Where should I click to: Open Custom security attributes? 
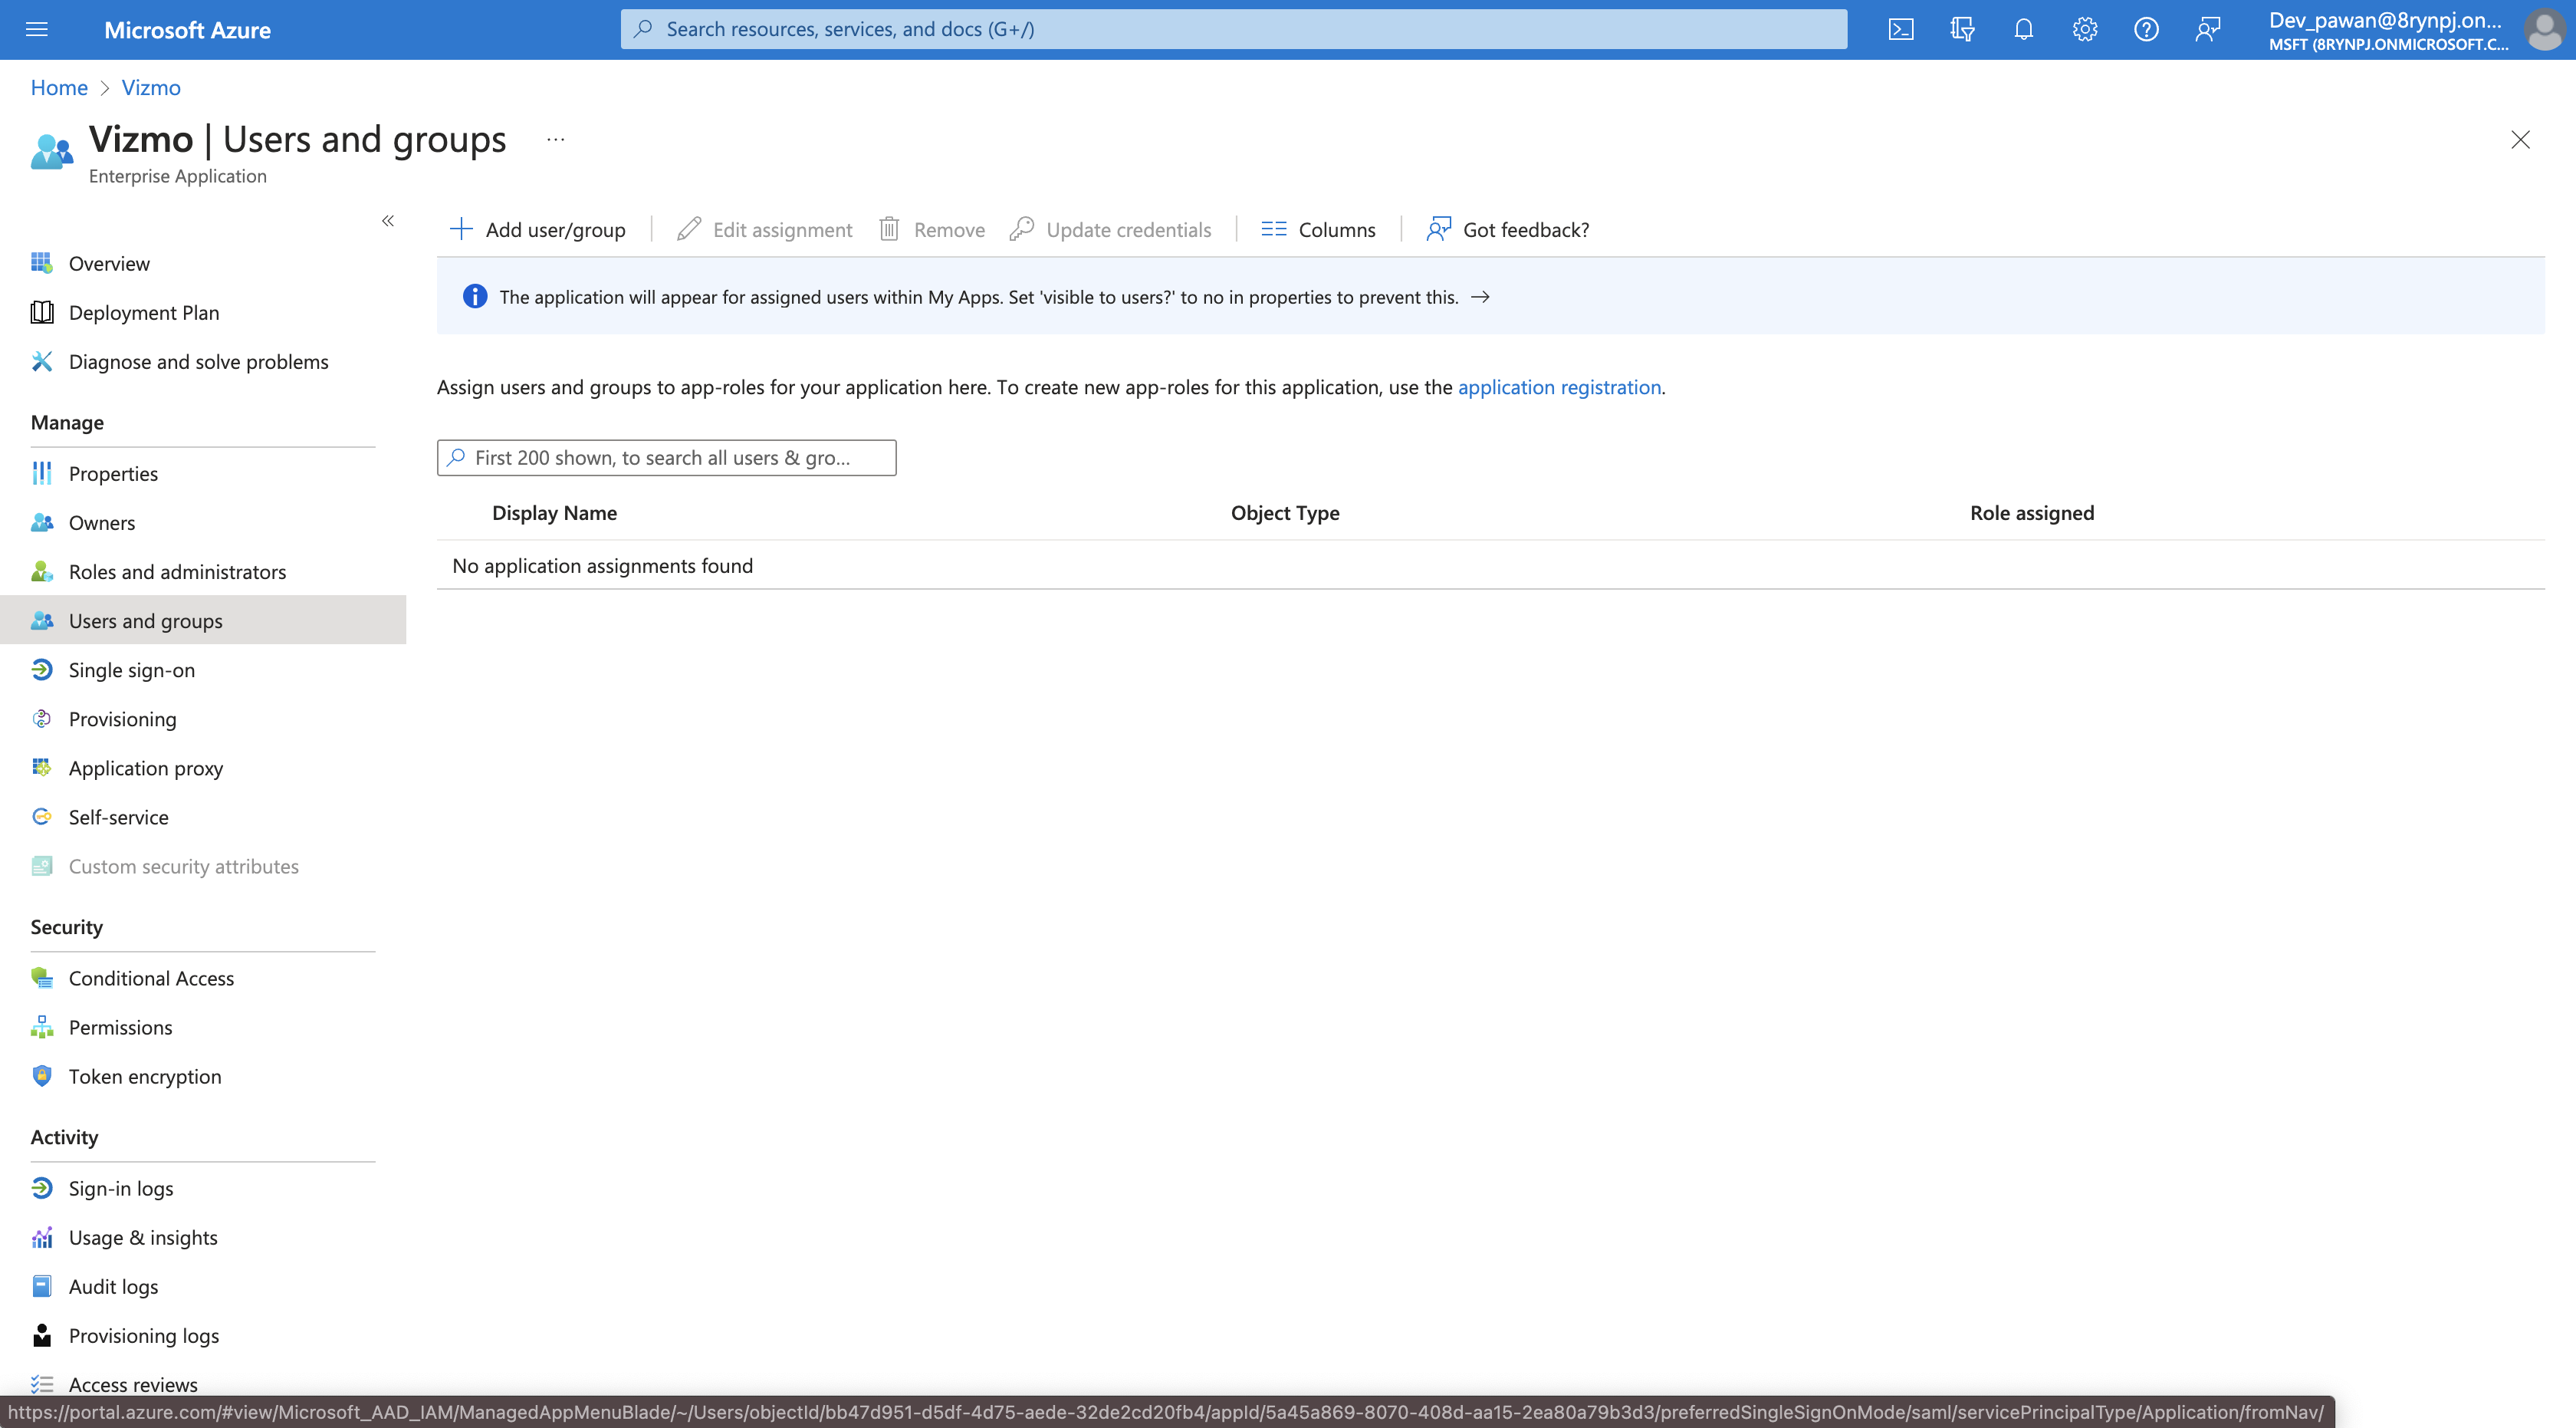tap(203, 866)
